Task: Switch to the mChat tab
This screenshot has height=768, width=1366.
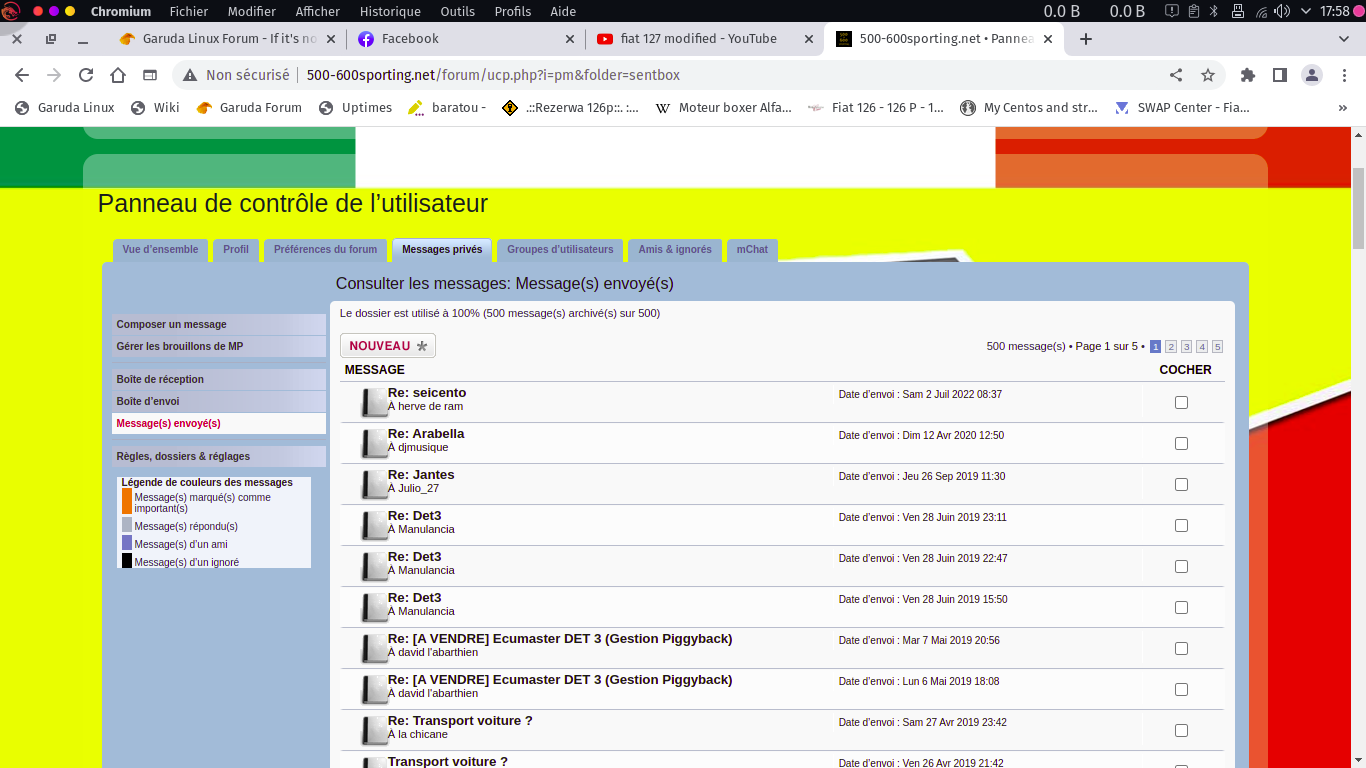Action: point(752,250)
